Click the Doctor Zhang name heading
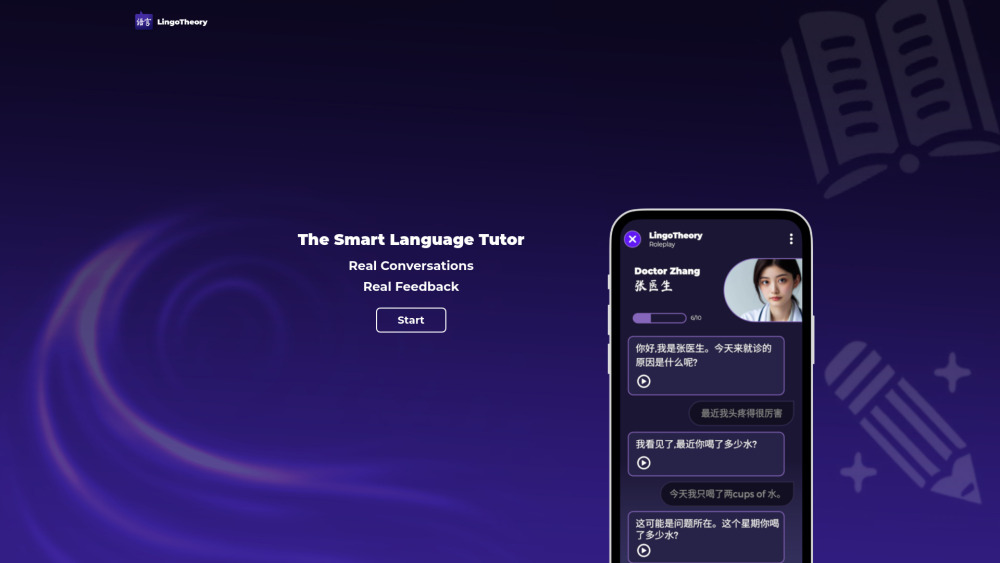The width and height of the screenshot is (1000, 563). pos(667,271)
